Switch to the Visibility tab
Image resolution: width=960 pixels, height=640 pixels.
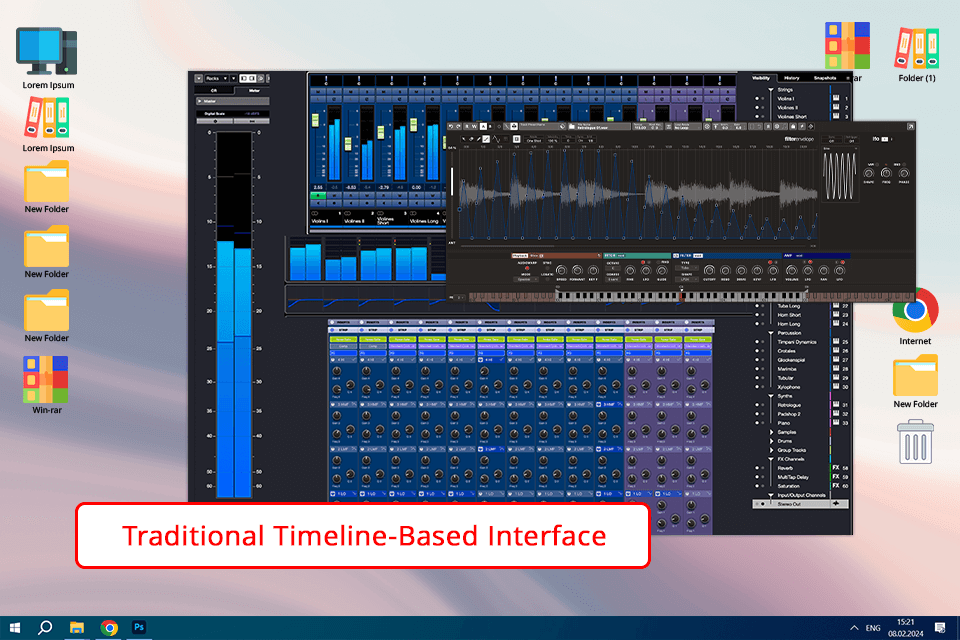(x=761, y=78)
